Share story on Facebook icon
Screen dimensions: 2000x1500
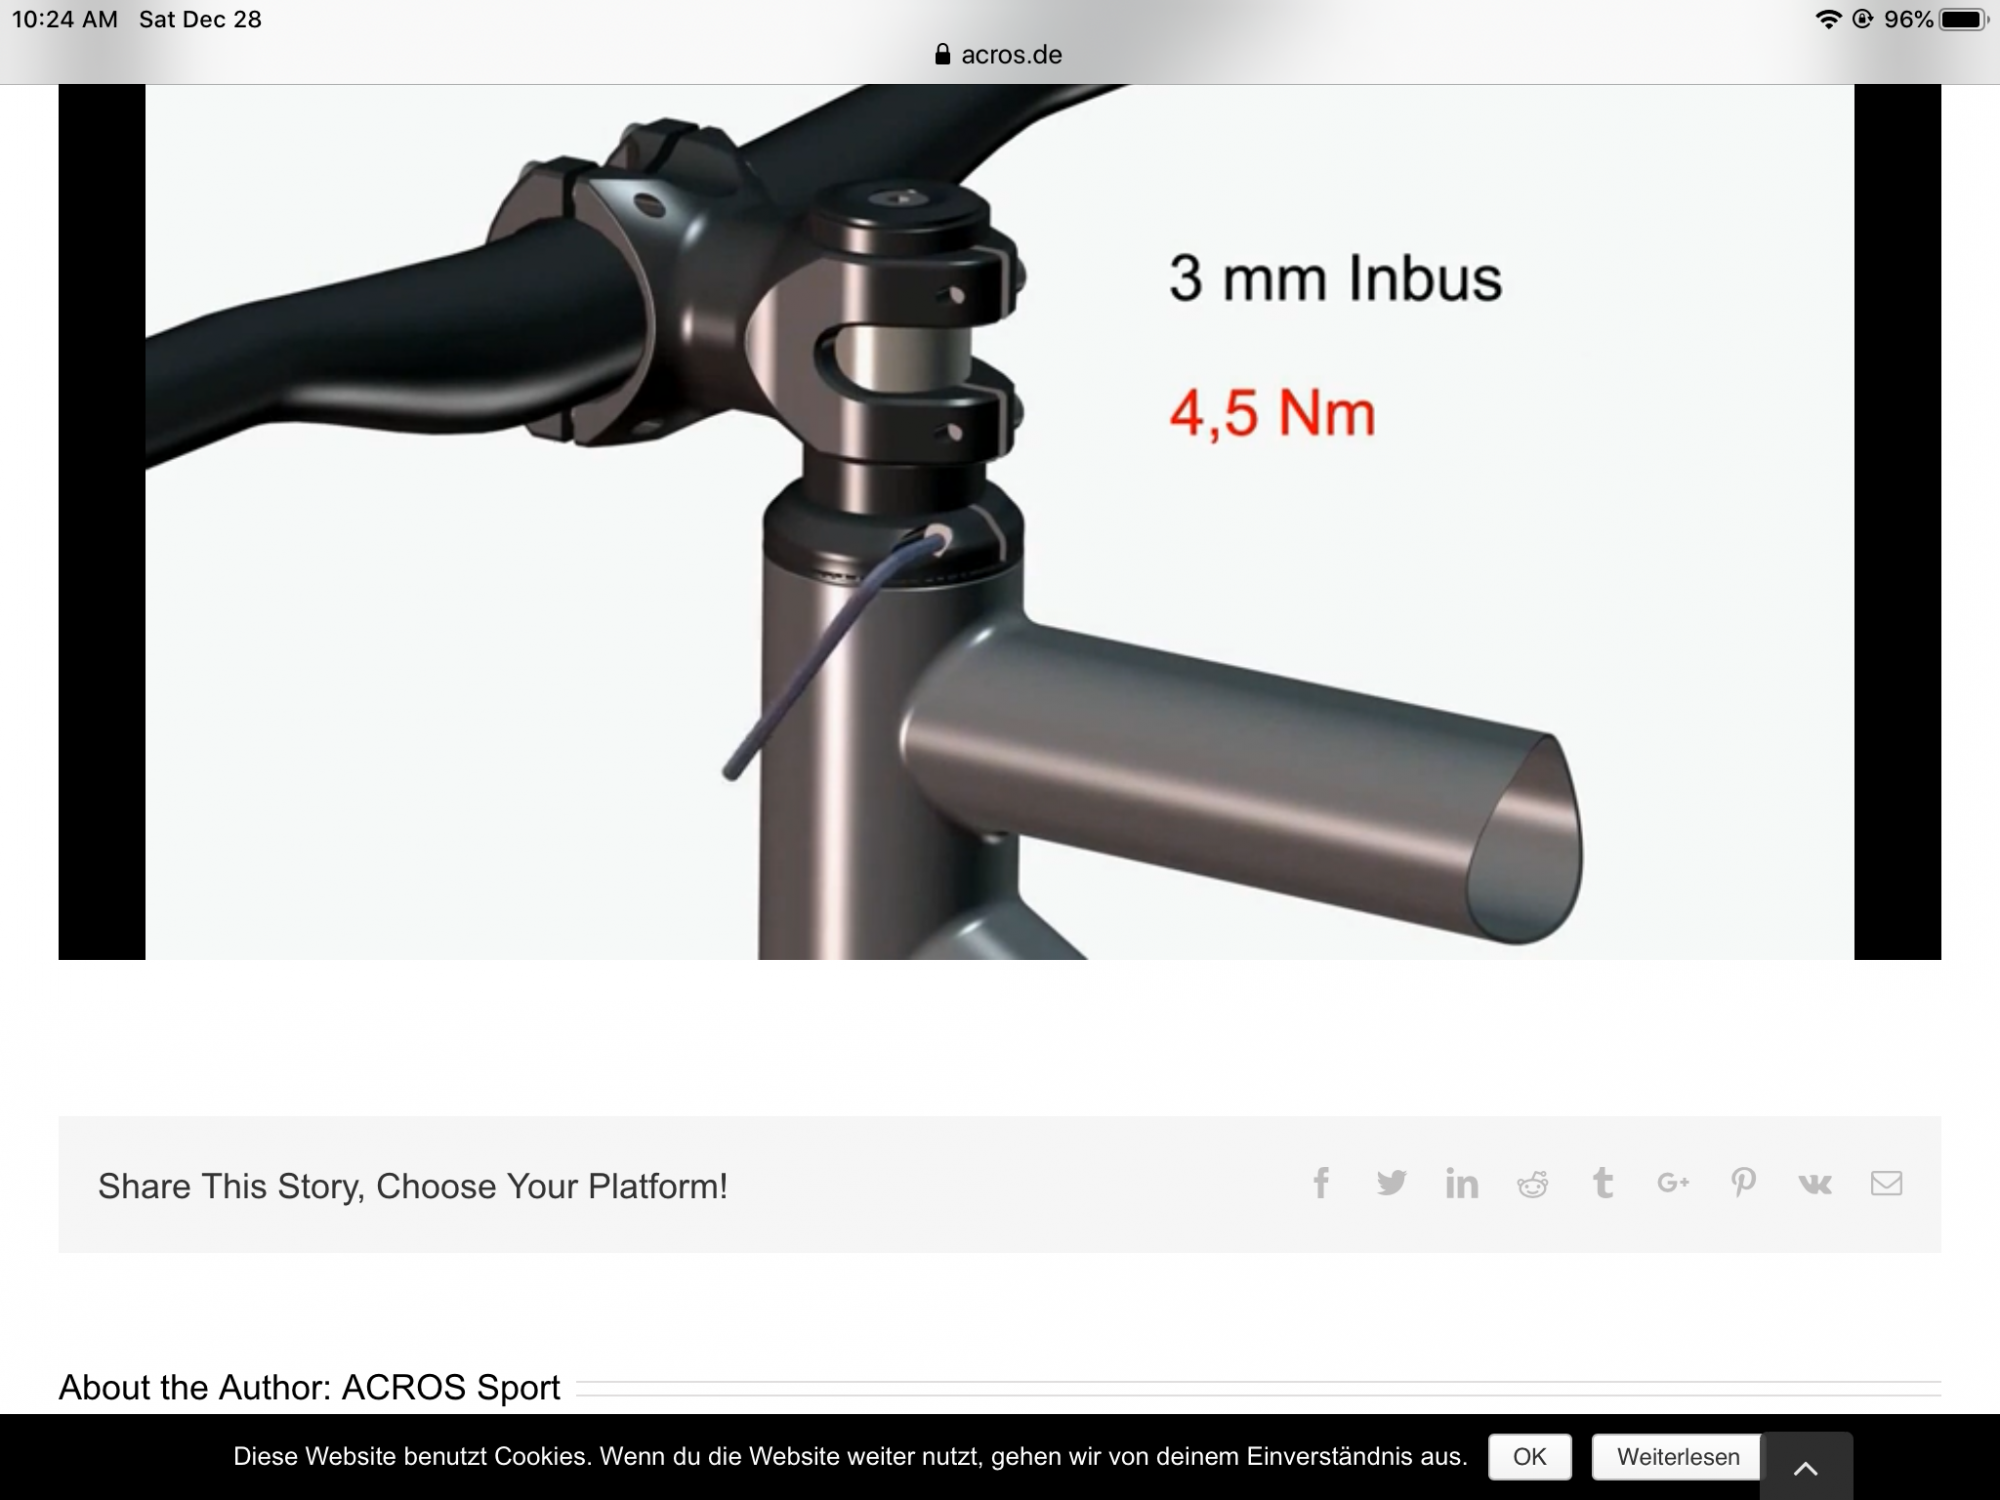(x=1321, y=1183)
